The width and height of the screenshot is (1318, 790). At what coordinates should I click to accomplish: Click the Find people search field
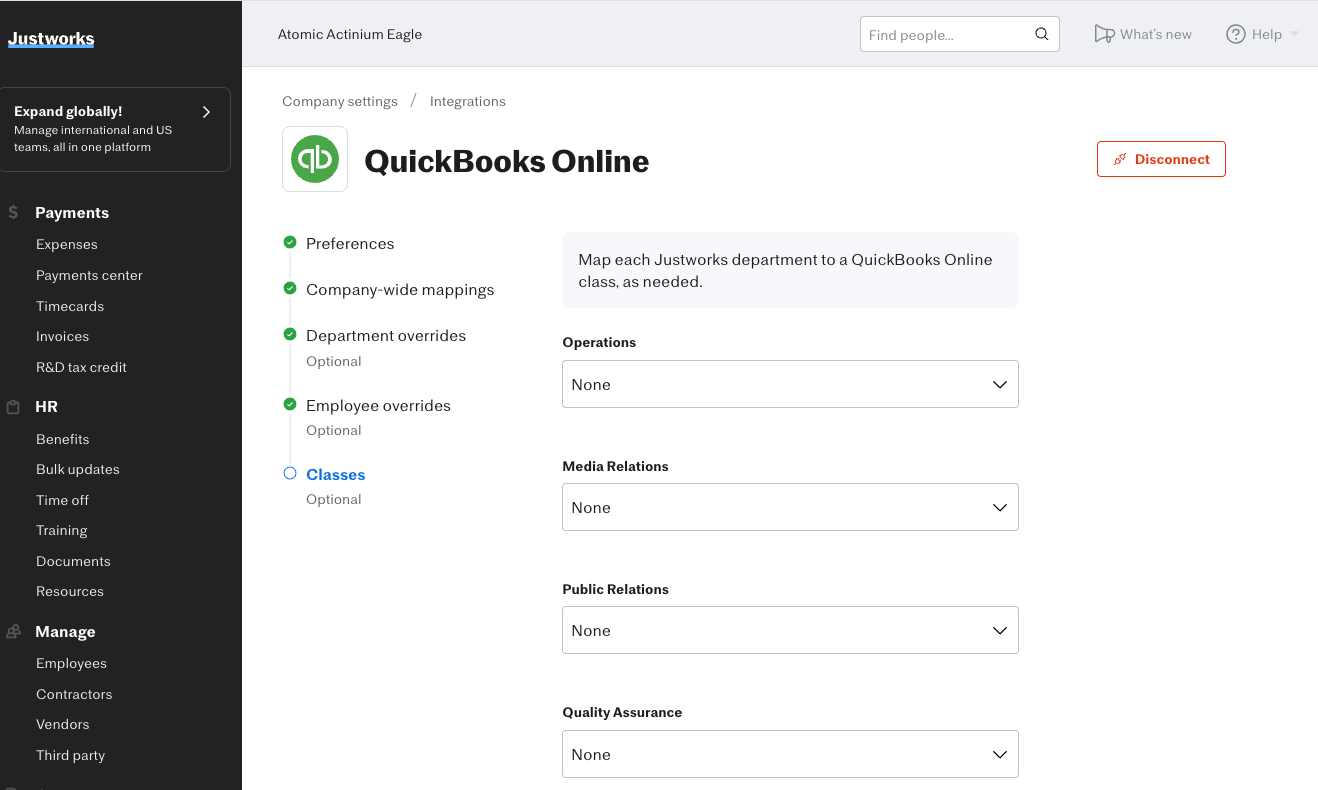pyautogui.click(x=945, y=34)
